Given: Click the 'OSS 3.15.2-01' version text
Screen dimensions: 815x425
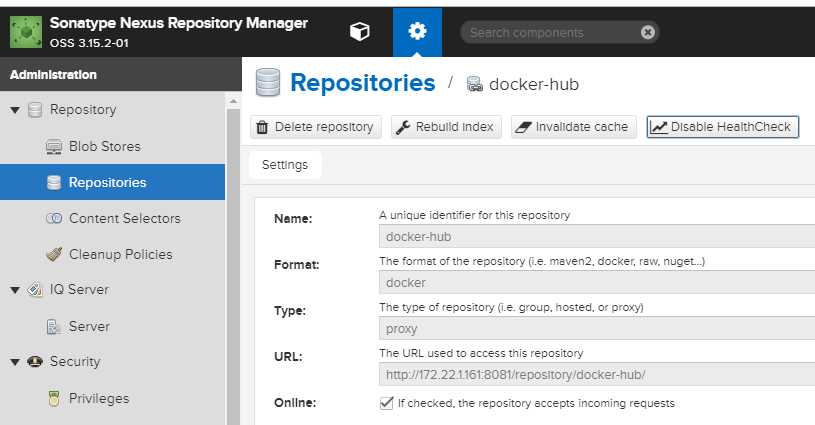Looking at the screenshot, I should tap(89, 43).
